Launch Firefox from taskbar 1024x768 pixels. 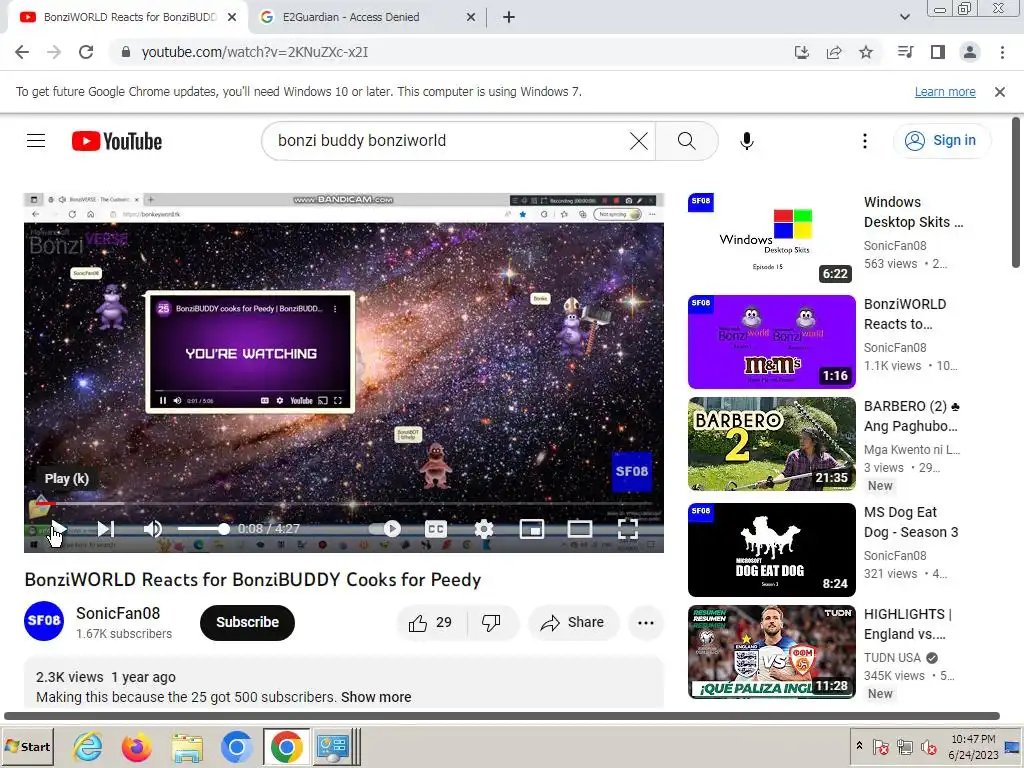pos(136,746)
